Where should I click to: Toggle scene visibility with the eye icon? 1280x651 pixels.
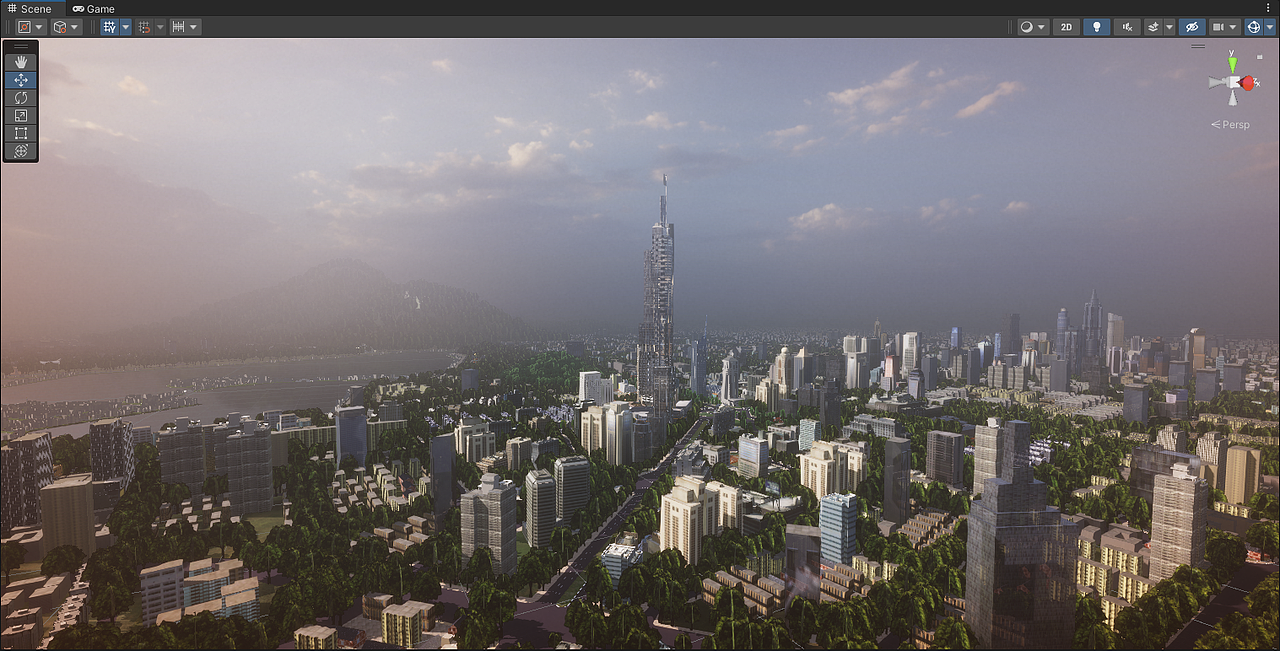point(1191,27)
